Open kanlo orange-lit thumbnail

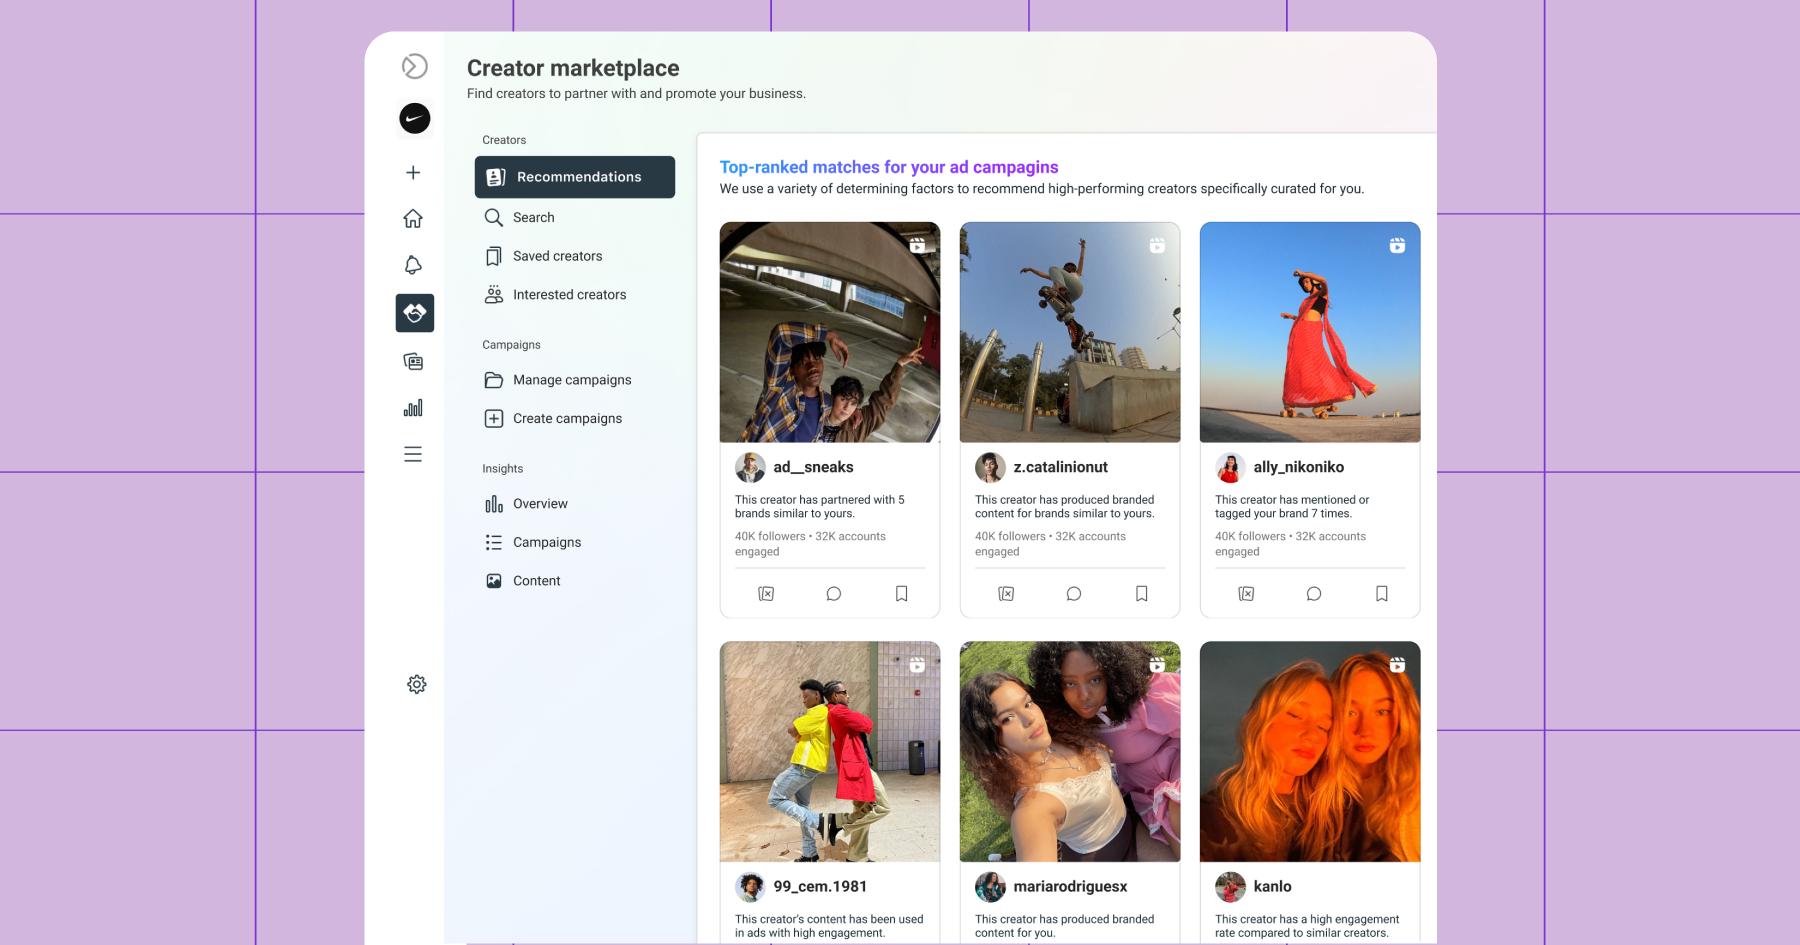1310,752
